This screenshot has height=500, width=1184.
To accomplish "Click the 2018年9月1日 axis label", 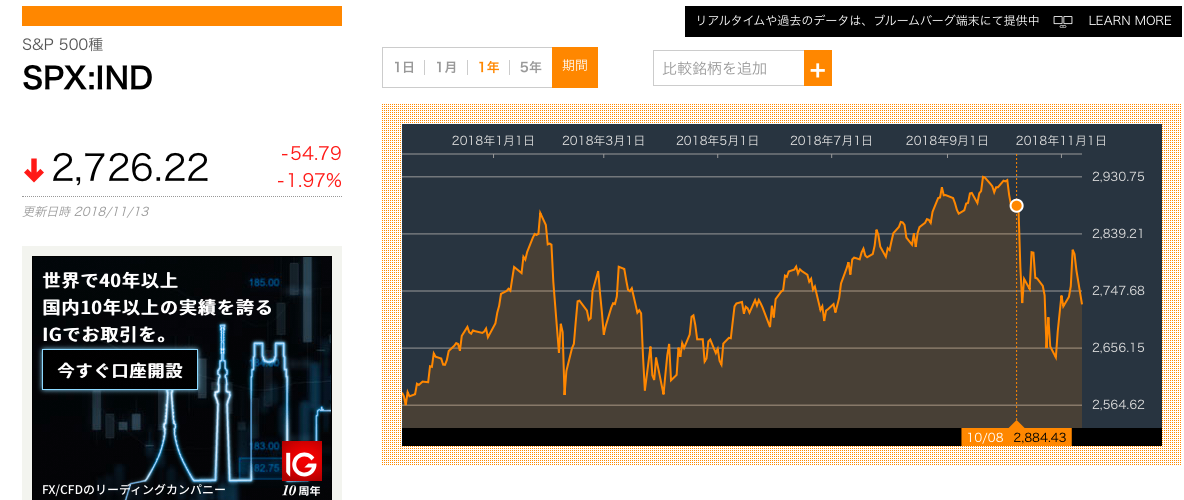I will point(947,140).
